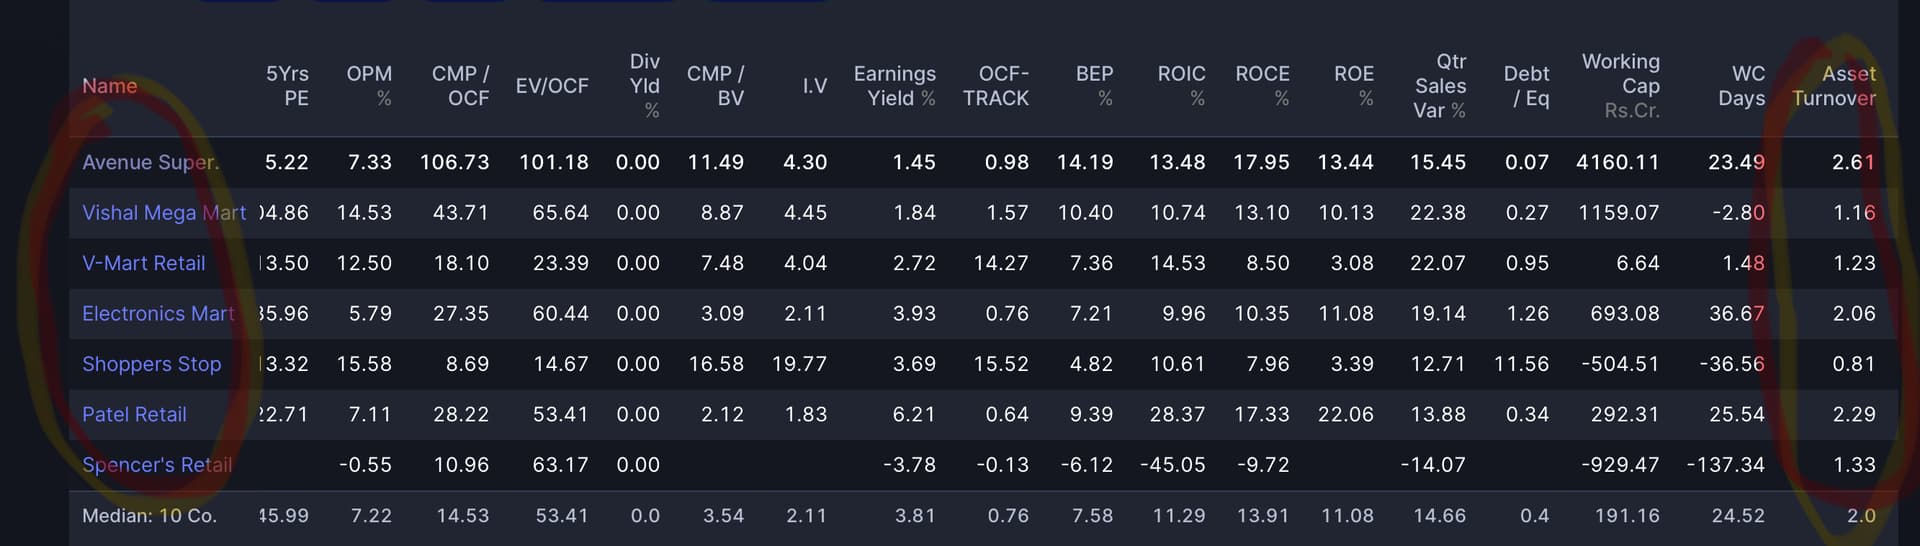Click the ROCE % column header
The width and height of the screenshot is (1920, 546).
(1262, 86)
